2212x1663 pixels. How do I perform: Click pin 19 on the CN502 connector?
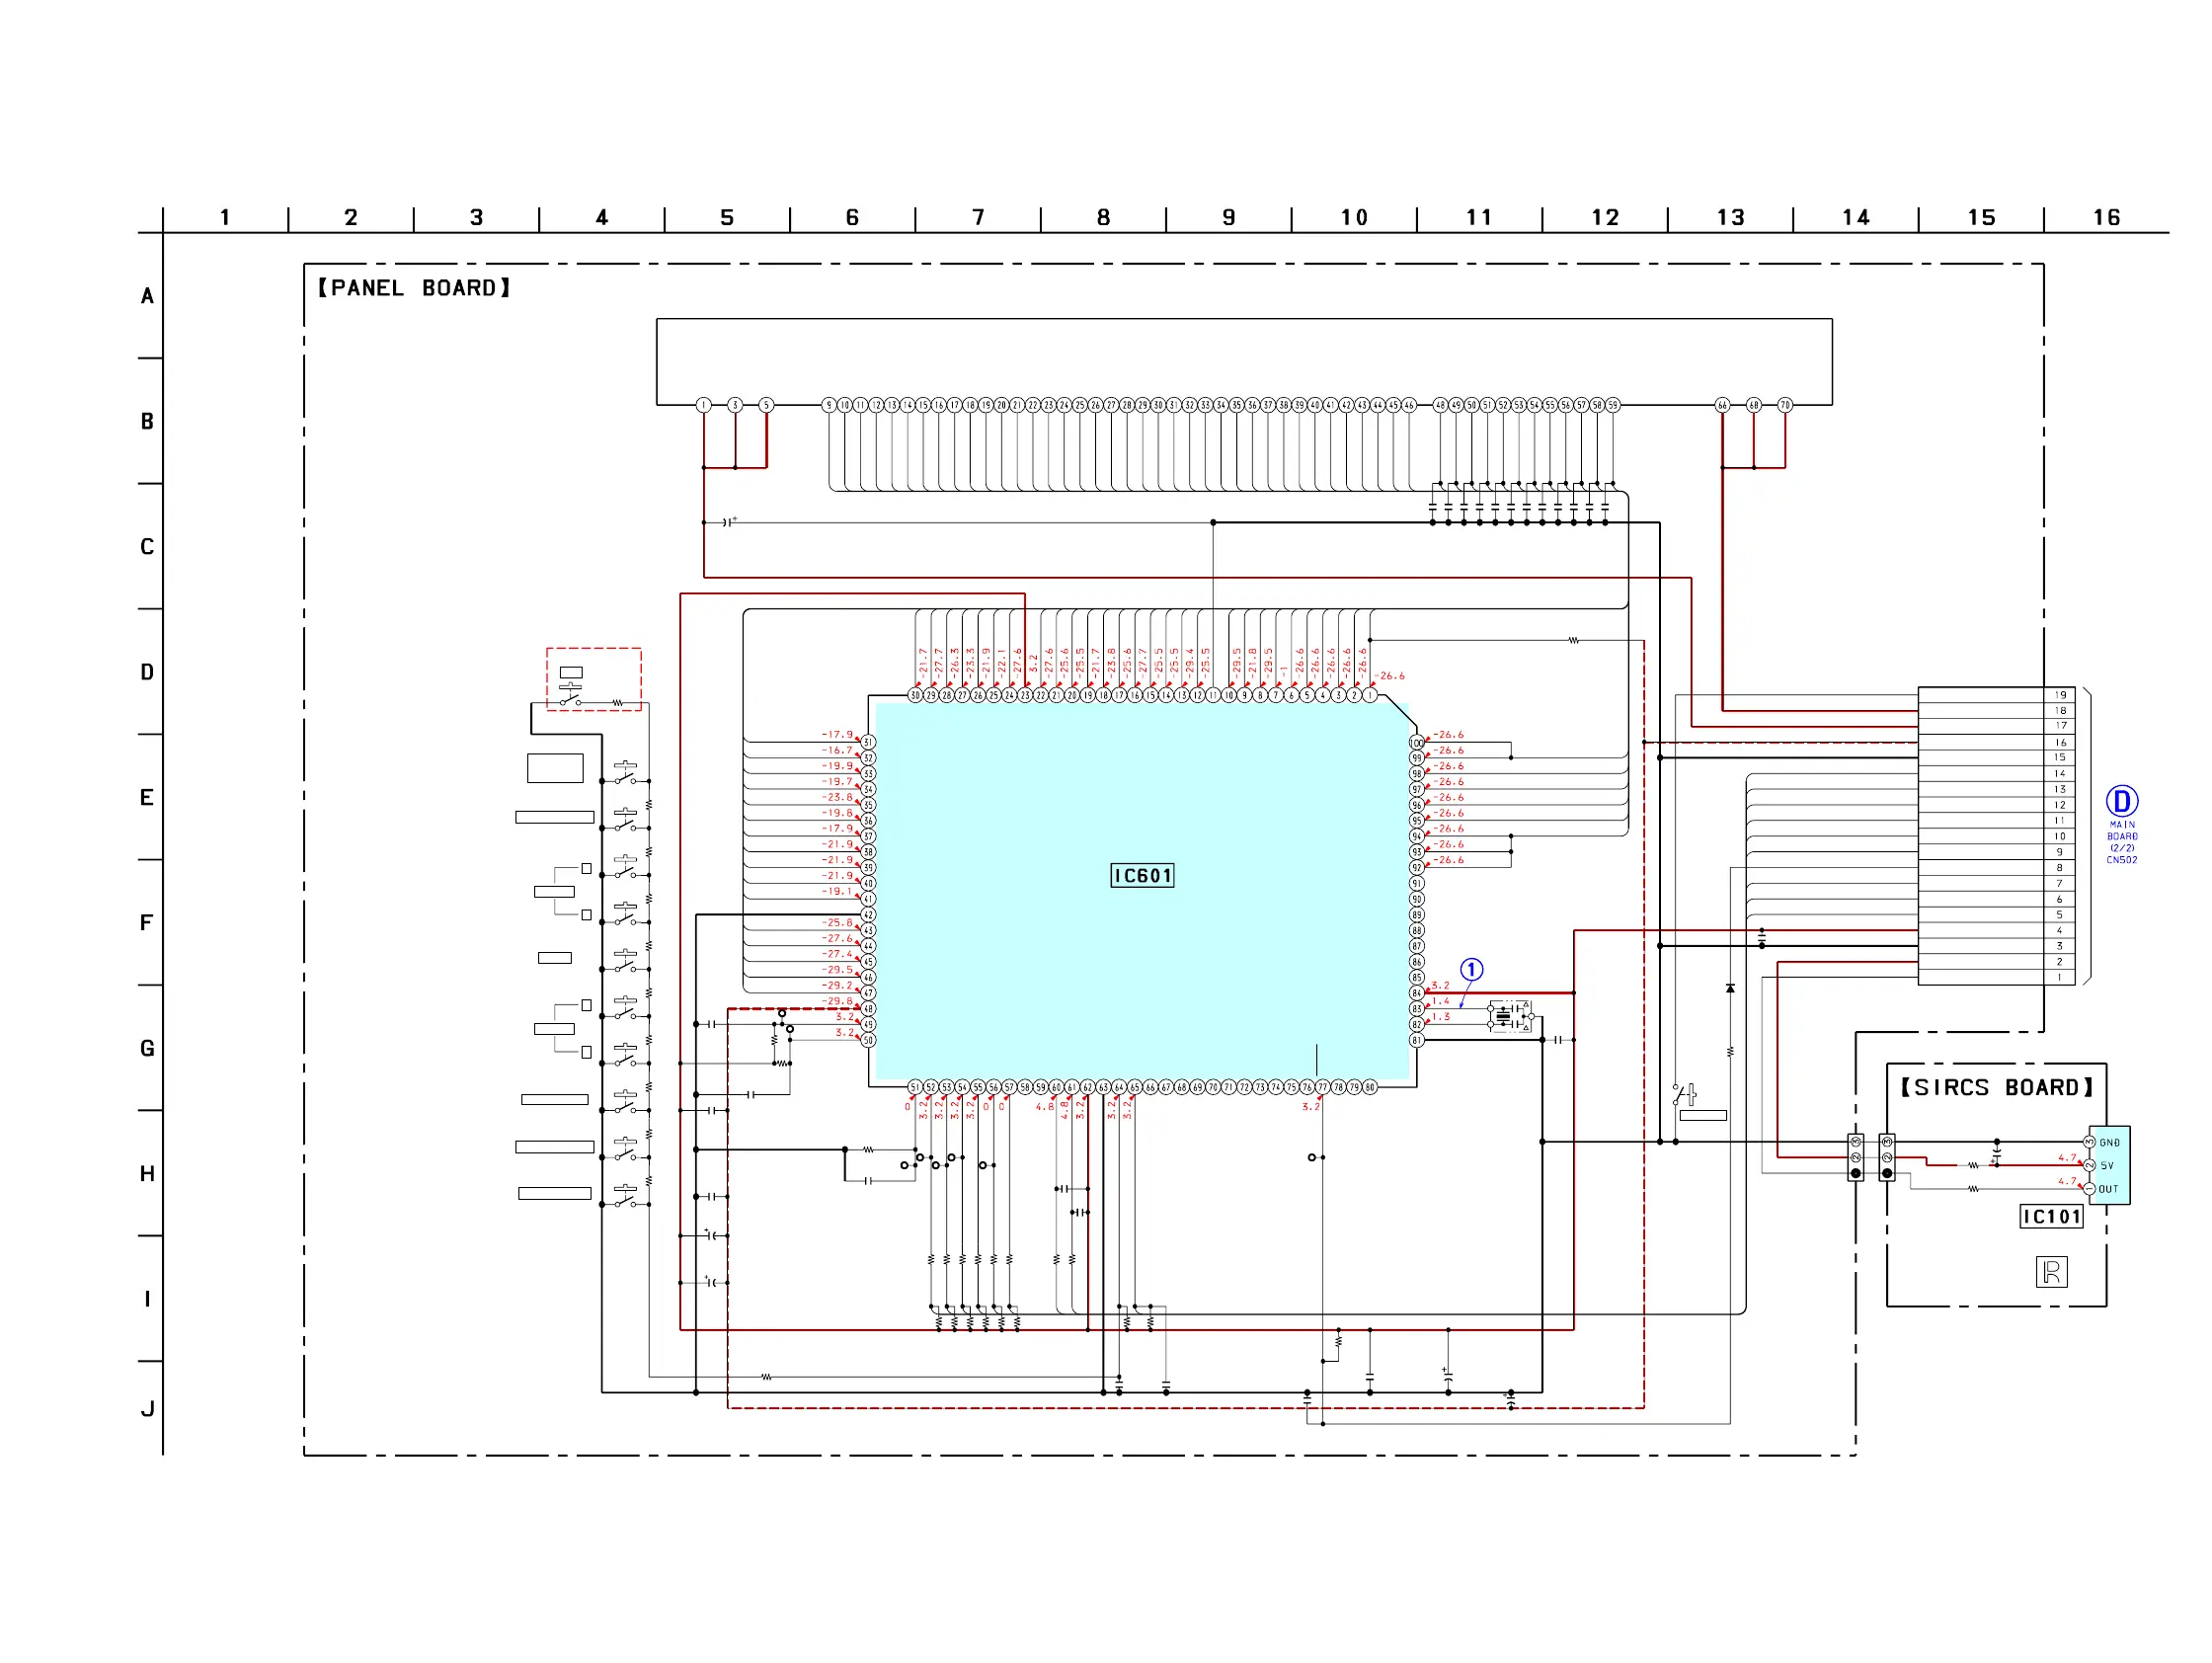(2060, 695)
